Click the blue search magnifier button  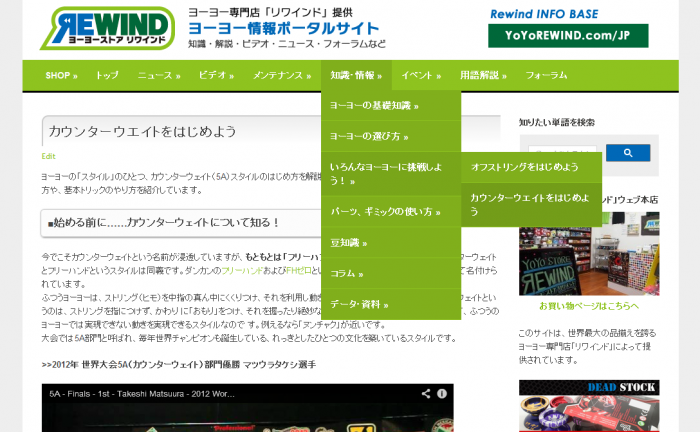pos(628,153)
